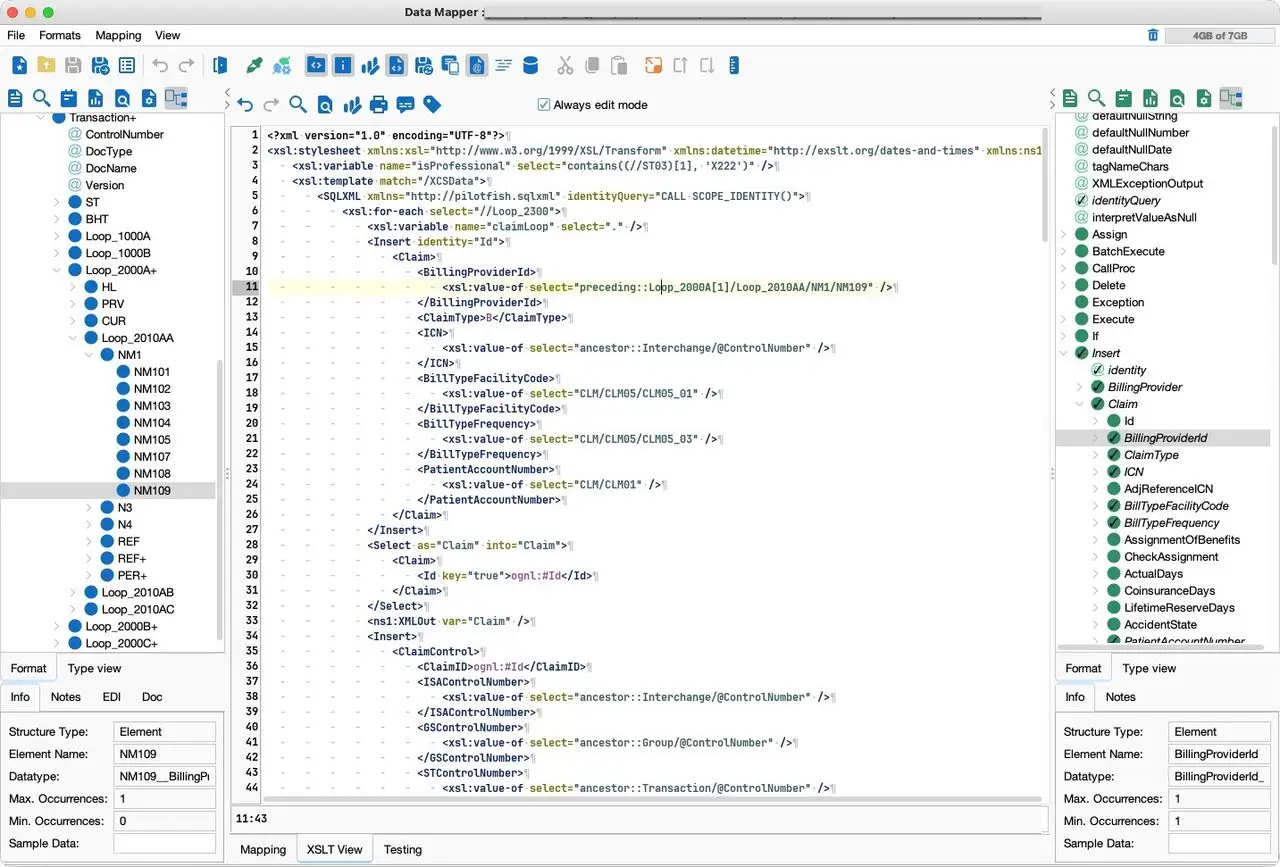
Task: Uncheck the Always edit mode checkbox
Action: 544,105
